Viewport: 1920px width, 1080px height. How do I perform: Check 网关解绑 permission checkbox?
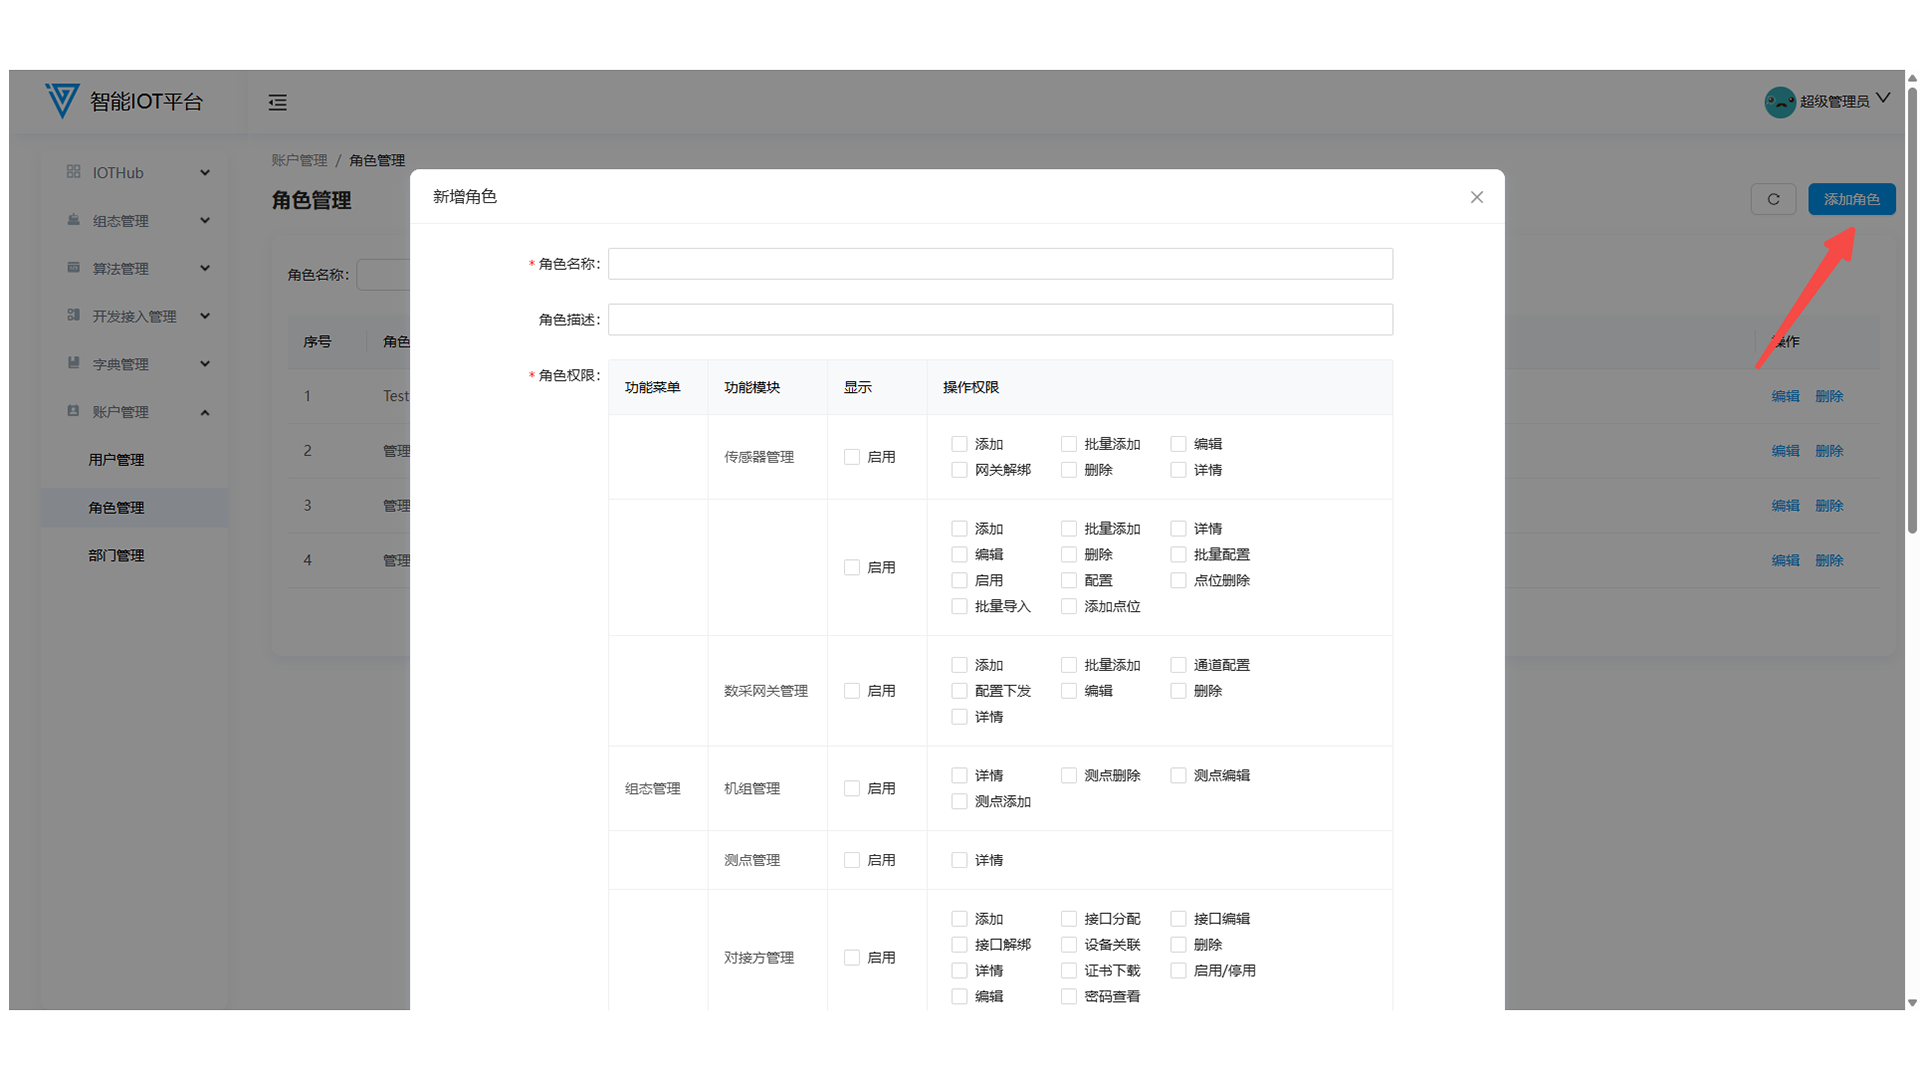[x=959, y=470]
